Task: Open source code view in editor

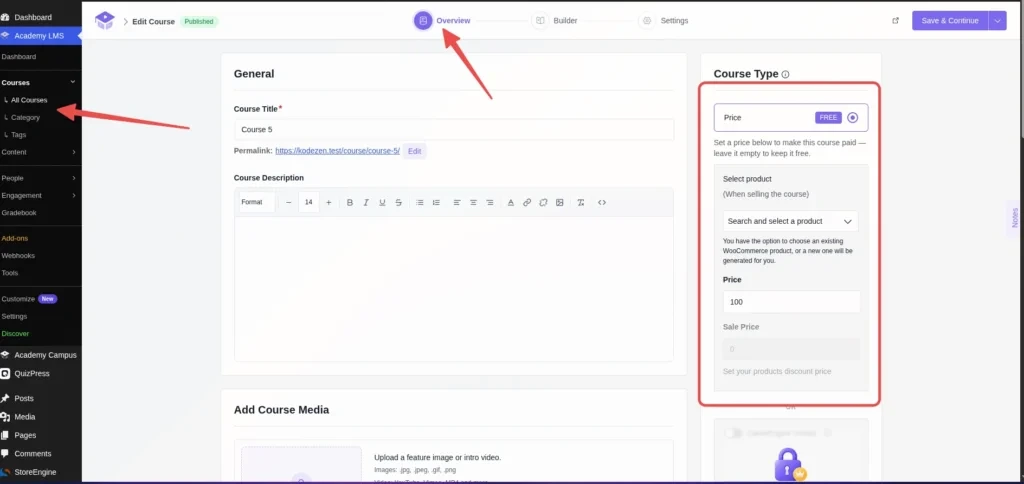Action: coord(602,202)
